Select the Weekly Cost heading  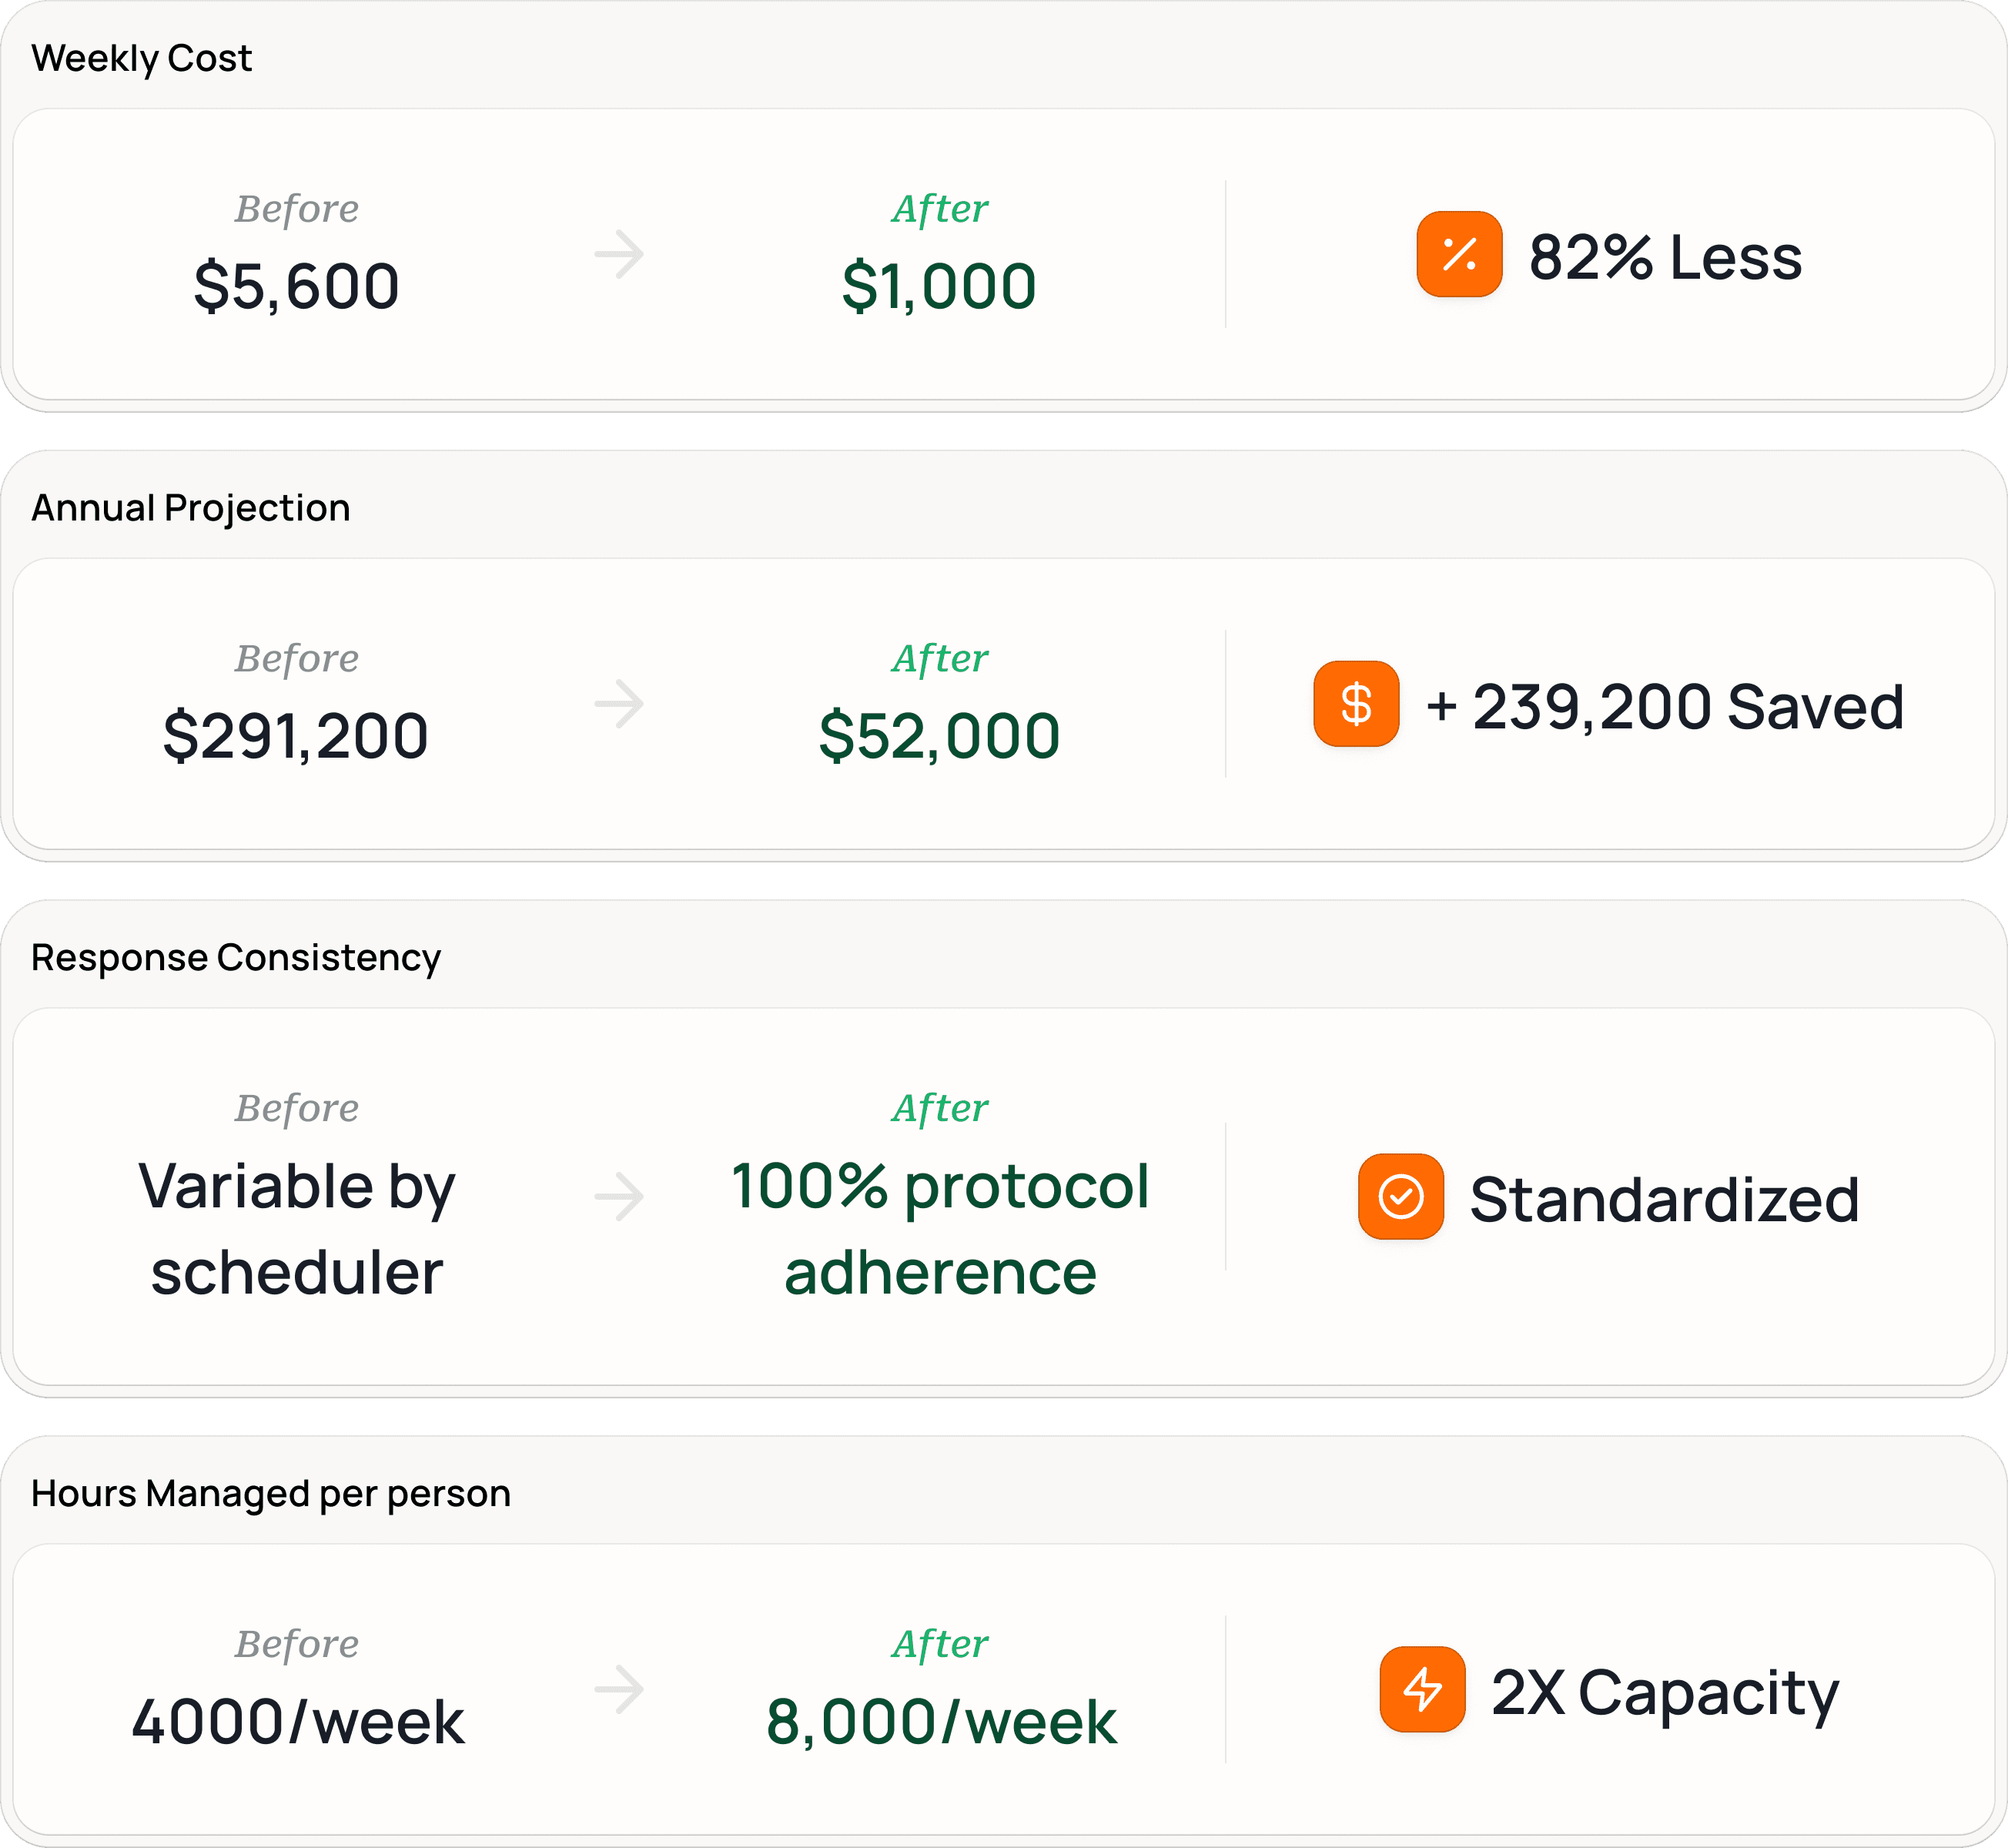(141, 58)
